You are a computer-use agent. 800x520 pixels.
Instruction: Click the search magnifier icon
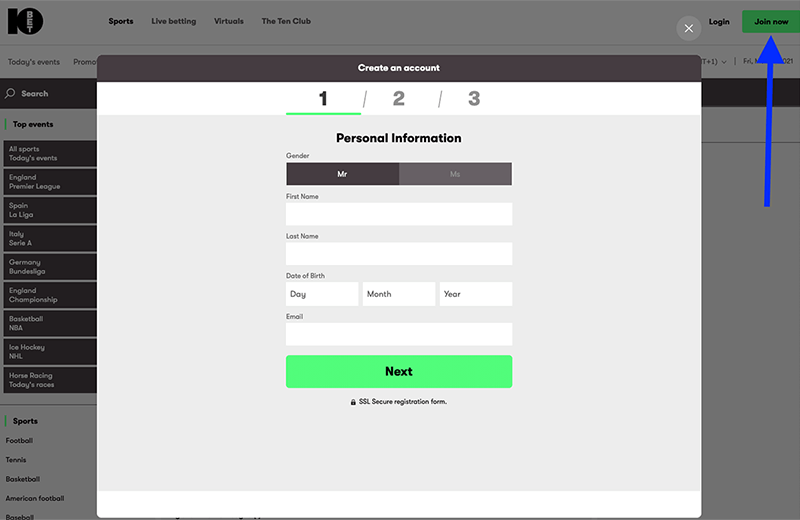coord(11,94)
